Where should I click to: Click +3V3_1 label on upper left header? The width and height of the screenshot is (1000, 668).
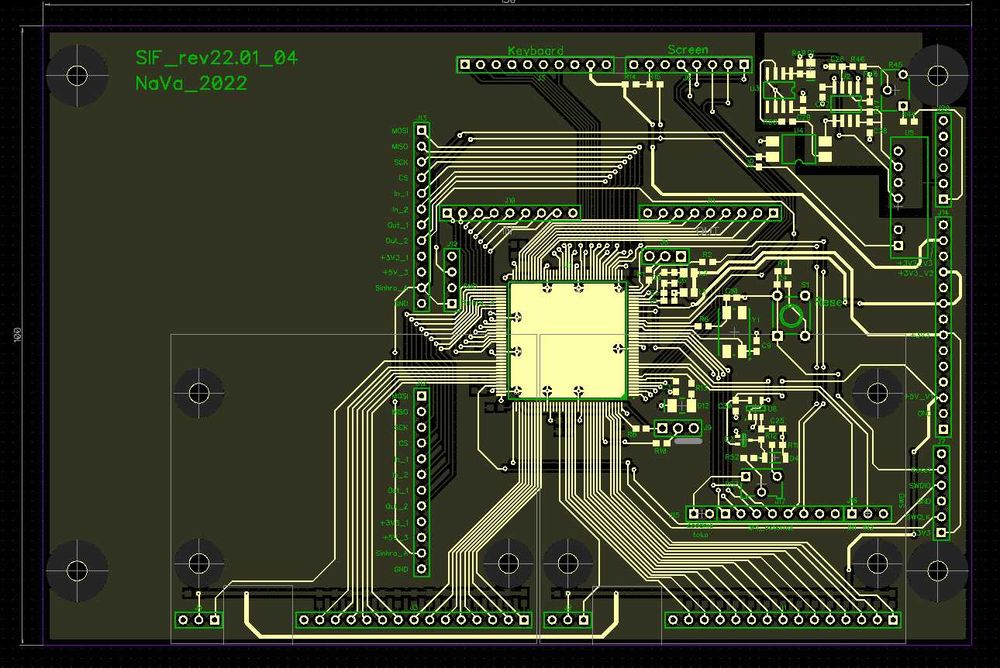(x=395, y=258)
